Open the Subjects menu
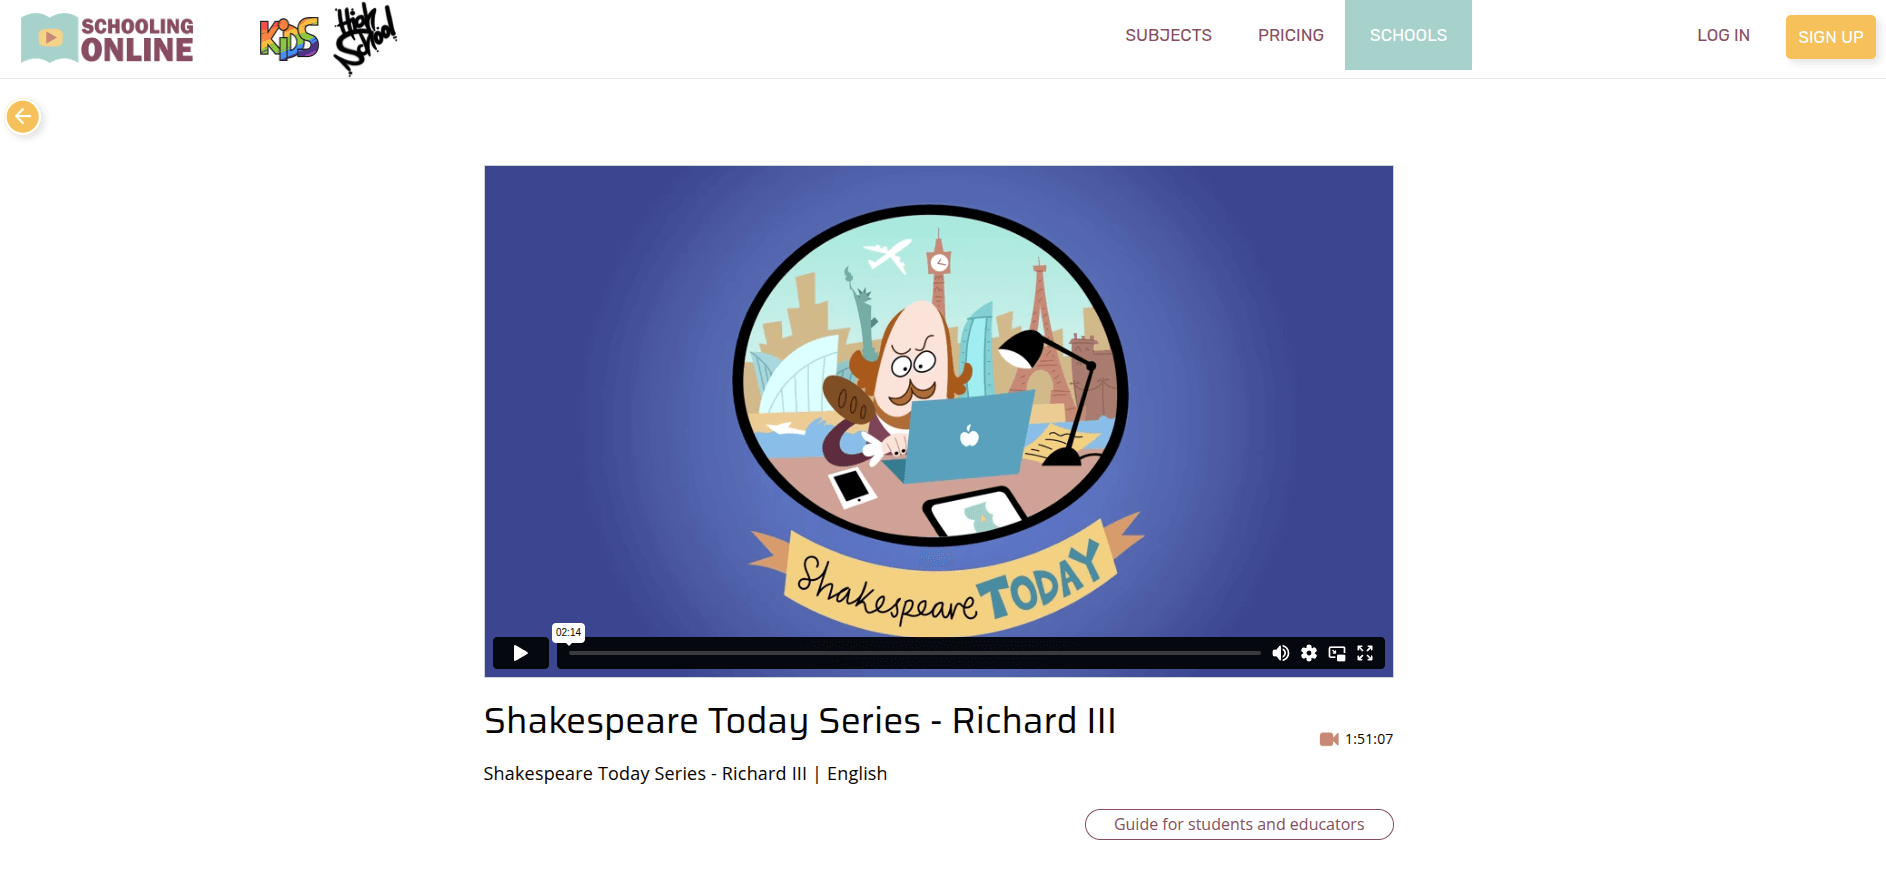Screen dimensions: 1886x873 (x=1168, y=35)
